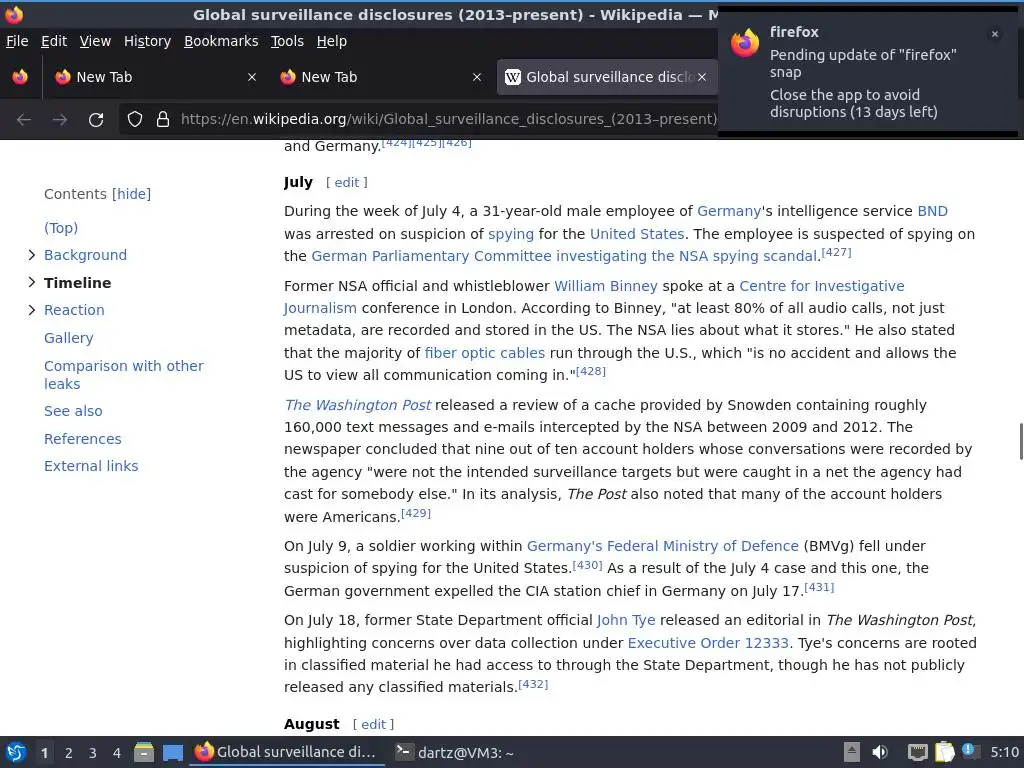
Task: Dismiss the firefox snap update notification
Action: (995, 34)
